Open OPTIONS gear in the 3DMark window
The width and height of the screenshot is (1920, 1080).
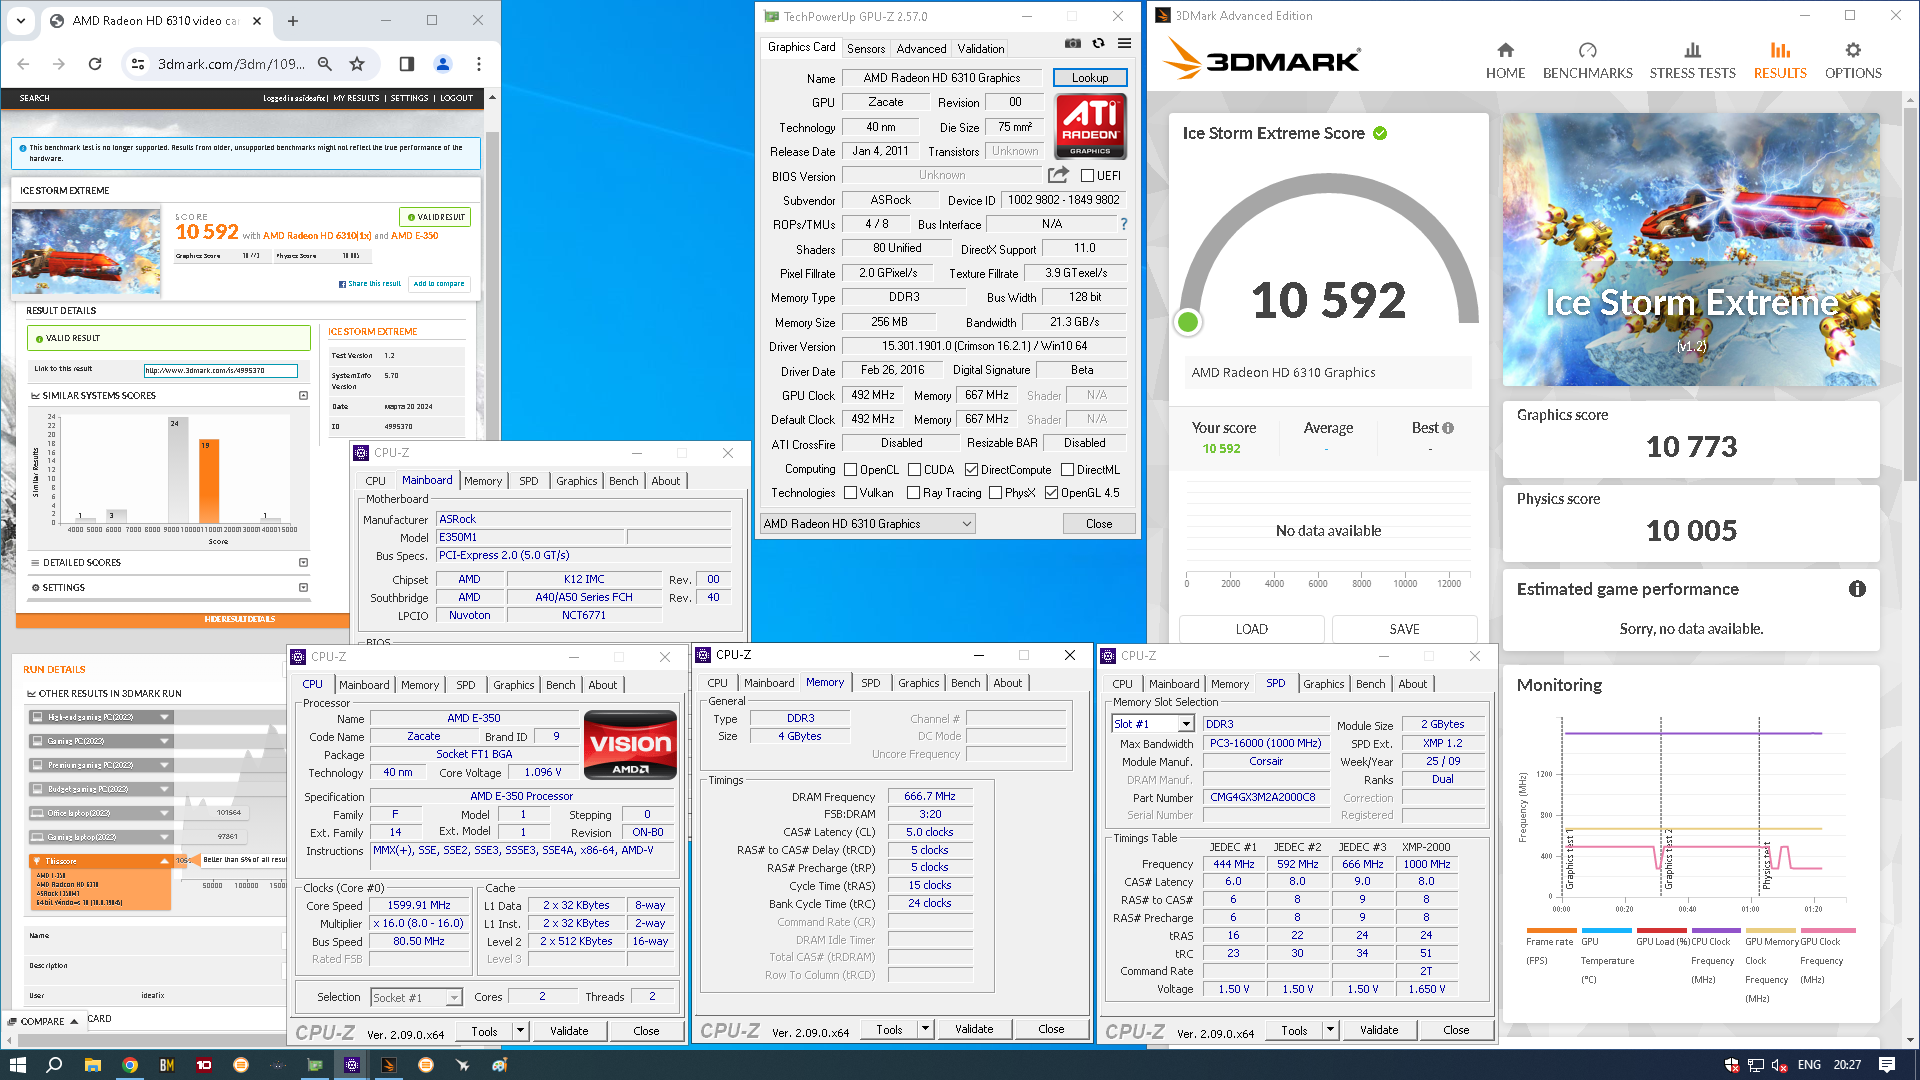pyautogui.click(x=1853, y=60)
